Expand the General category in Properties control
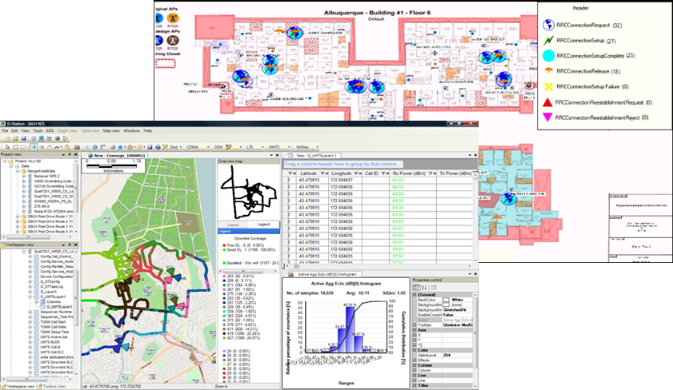Image resolution: width=673 pixels, height=390 pixels. point(414,295)
